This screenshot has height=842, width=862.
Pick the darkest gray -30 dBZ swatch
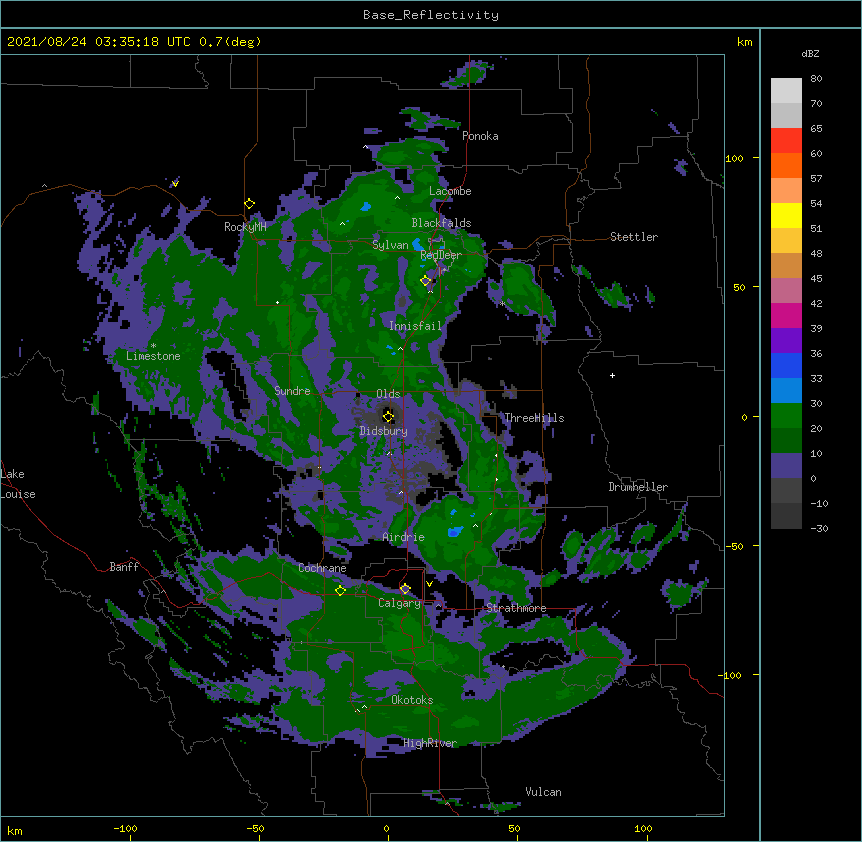tap(786, 516)
